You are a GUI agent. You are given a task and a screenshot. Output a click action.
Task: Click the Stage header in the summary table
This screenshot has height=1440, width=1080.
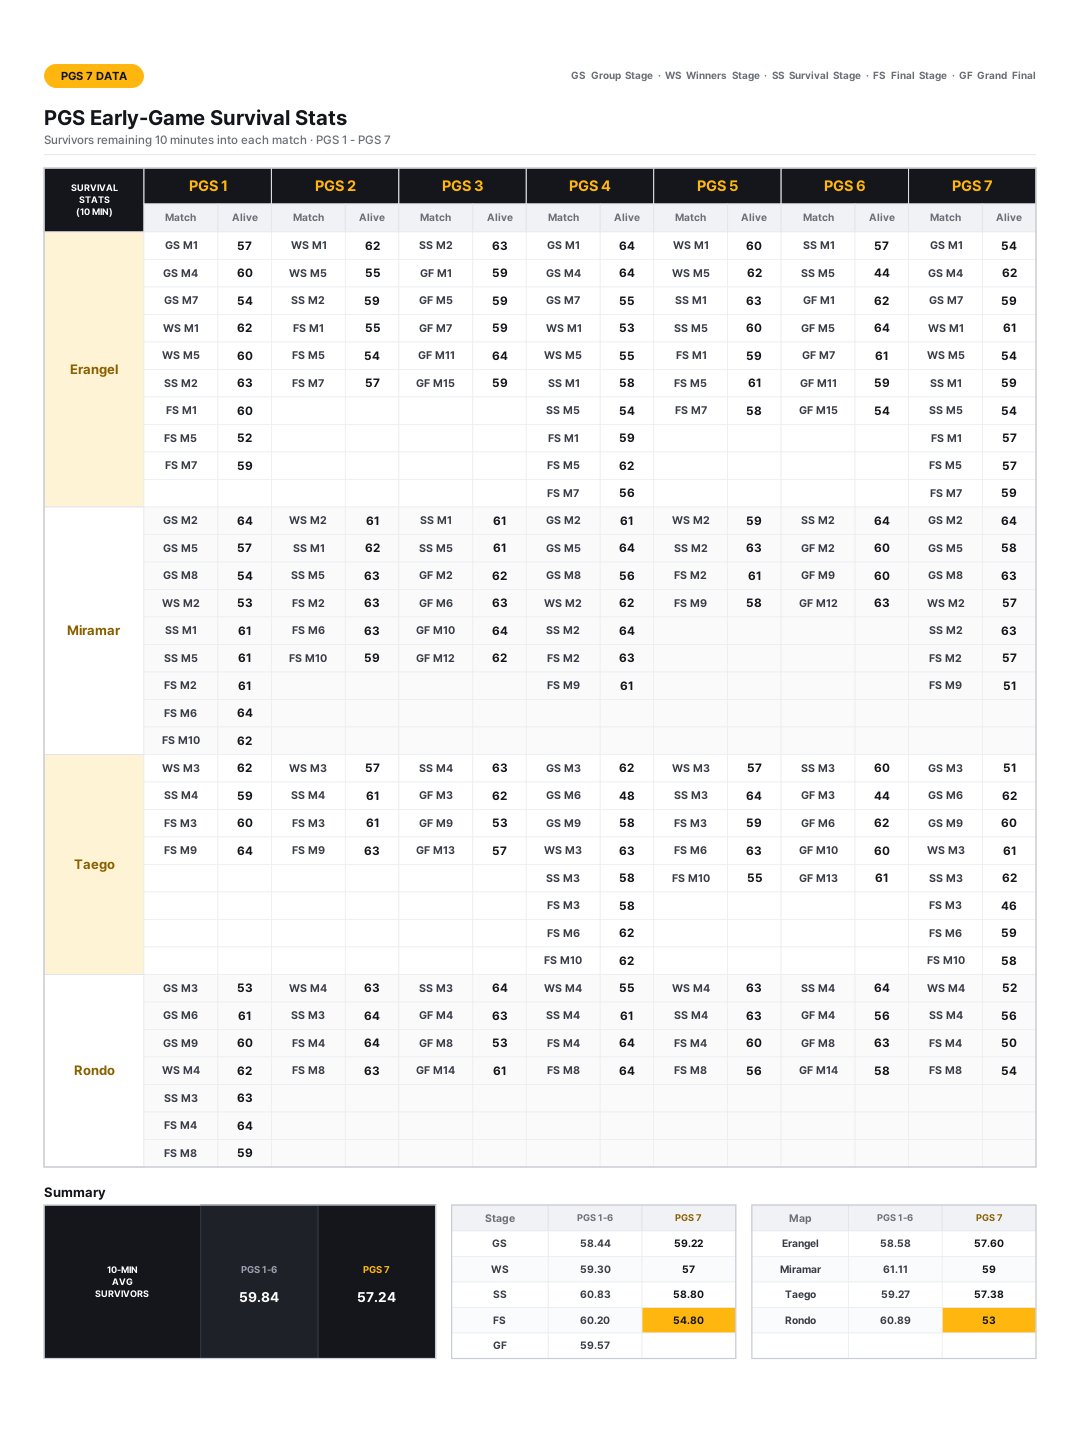[x=500, y=1218]
